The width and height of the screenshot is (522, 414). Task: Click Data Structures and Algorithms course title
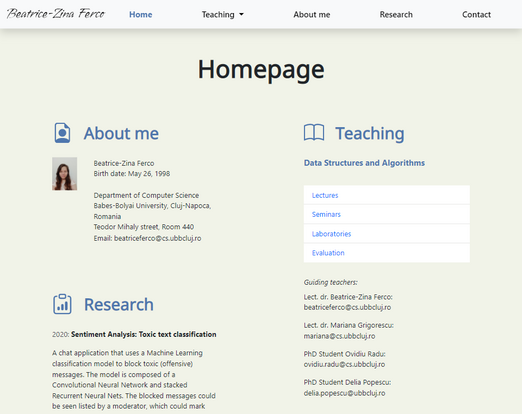[x=364, y=163]
